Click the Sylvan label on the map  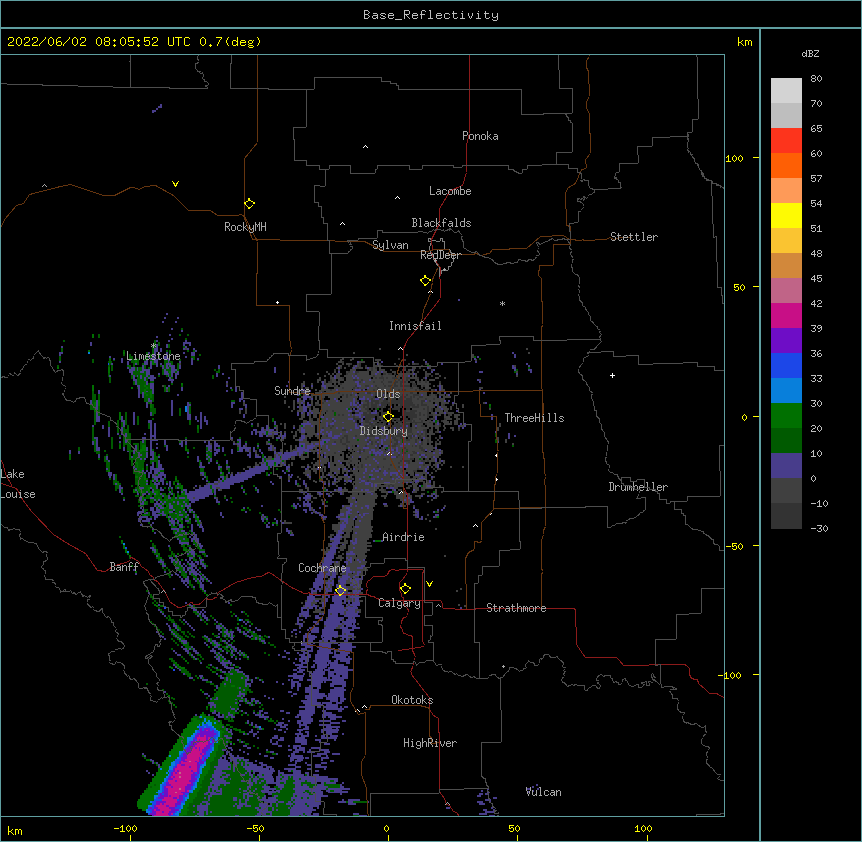point(390,245)
